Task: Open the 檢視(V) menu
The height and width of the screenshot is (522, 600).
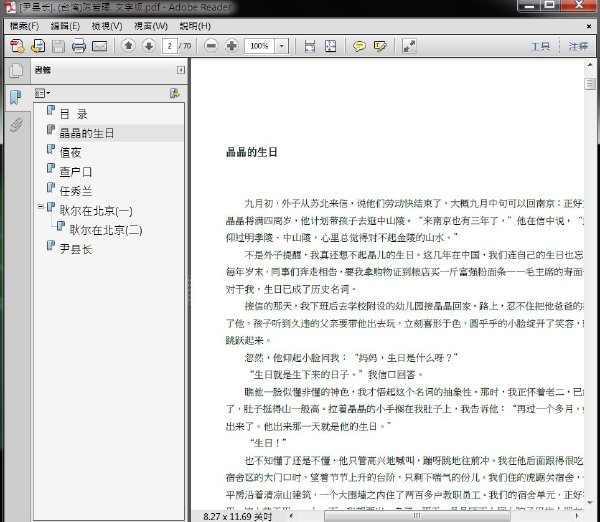Action: [x=107, y=26]
